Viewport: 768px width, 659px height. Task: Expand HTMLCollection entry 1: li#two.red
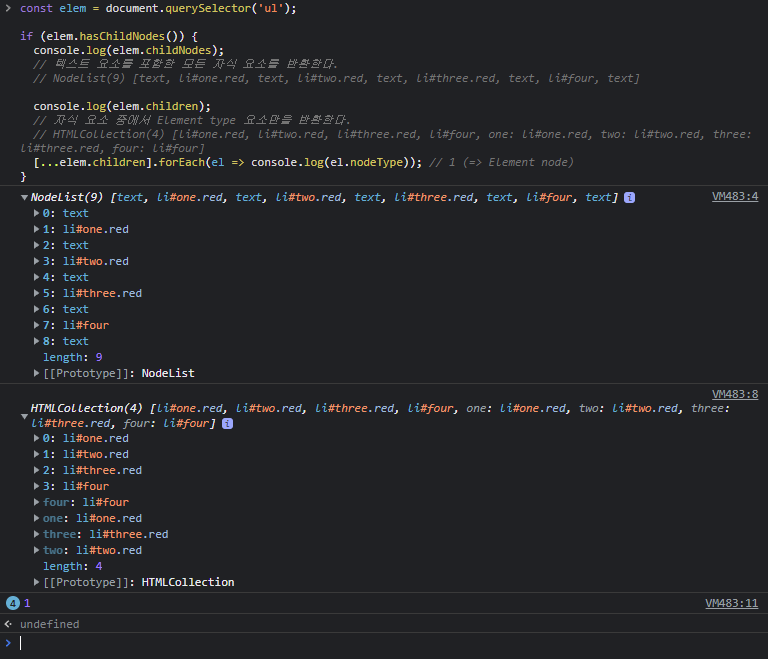point(36,454)
